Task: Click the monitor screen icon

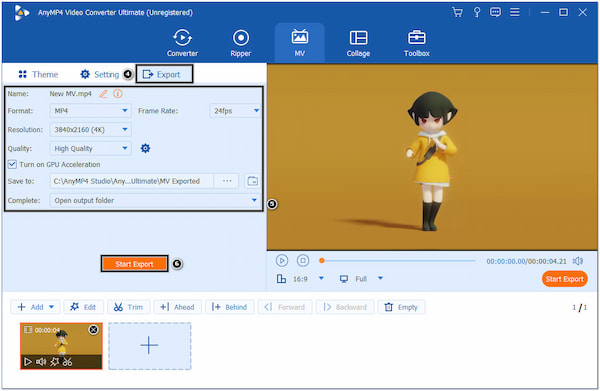Action: tap(344, 279)
